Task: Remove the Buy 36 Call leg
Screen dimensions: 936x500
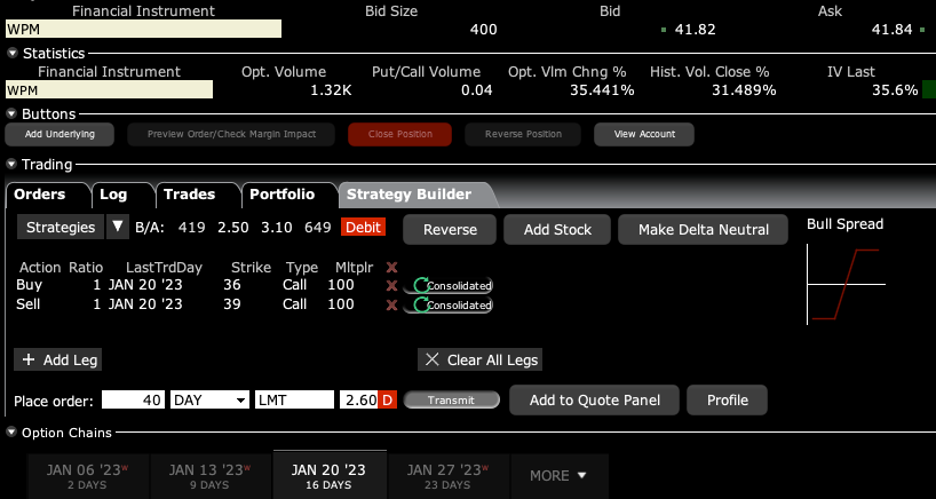Action: [x=392, y=286]
